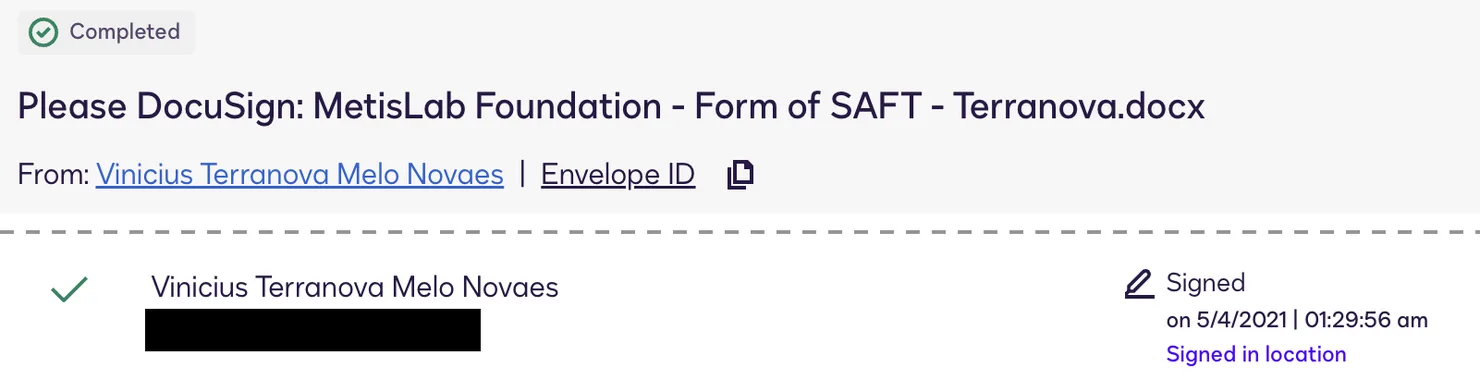The height and width of the screenshot is (380, 1480).
Task: Click the Completed status badge label
Action: pyautogui.click(x=125, y=32)
